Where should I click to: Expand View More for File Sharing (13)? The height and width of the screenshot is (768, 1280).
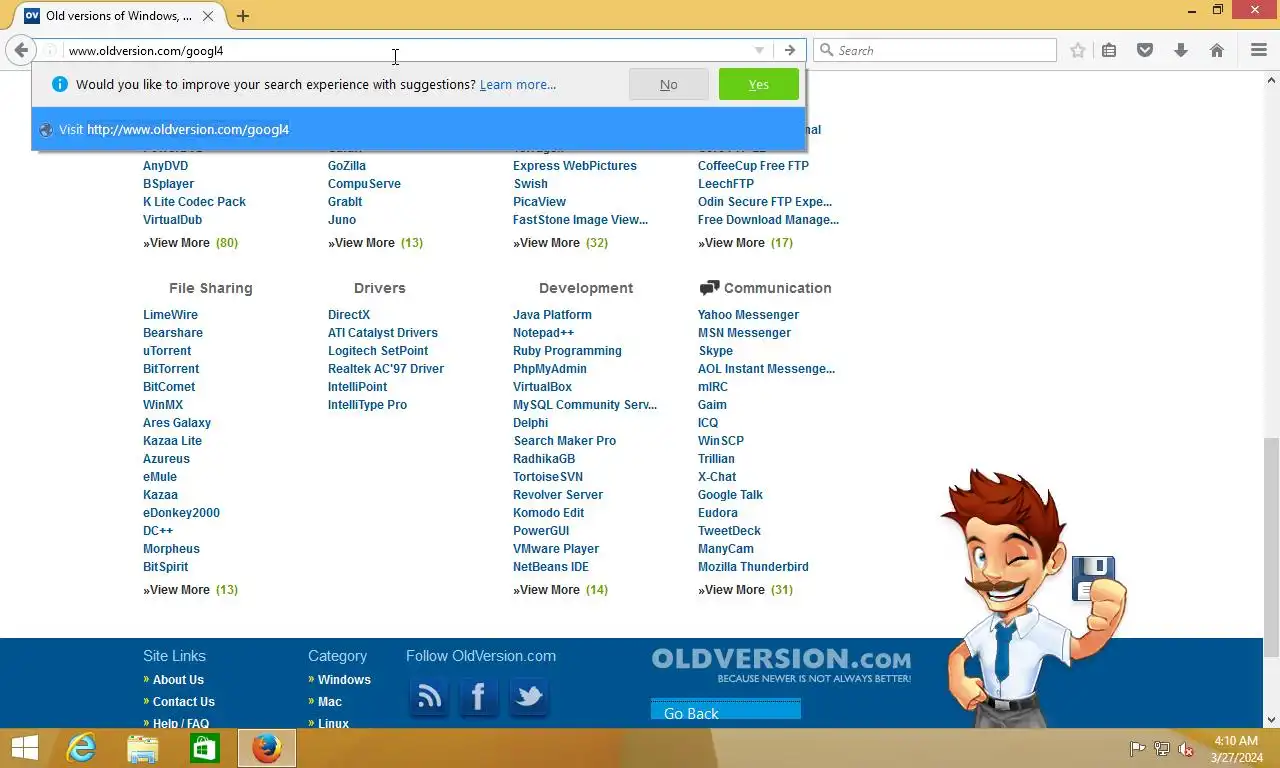(190, 590)
